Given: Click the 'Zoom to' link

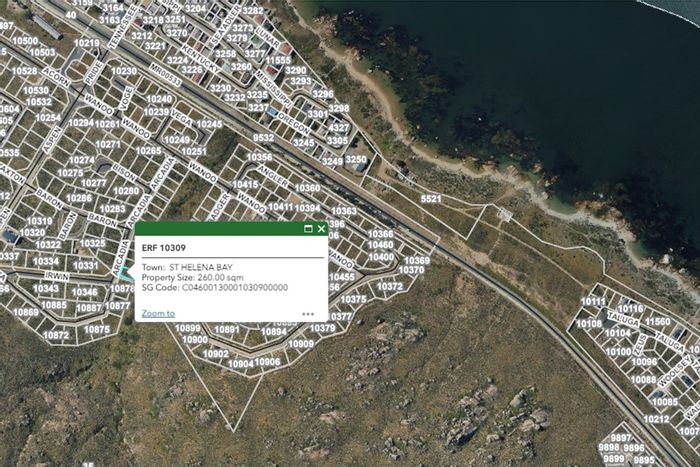Looking at the screenshot, I should (x=158, y=313).
